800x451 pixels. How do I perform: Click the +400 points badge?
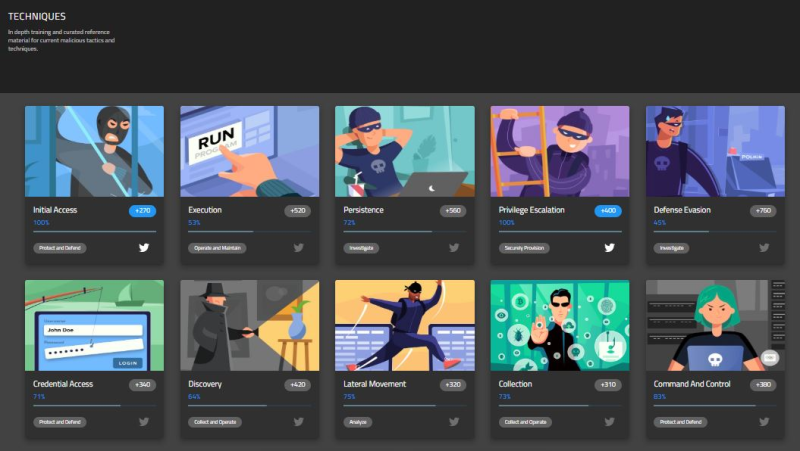tap(608, 210)
